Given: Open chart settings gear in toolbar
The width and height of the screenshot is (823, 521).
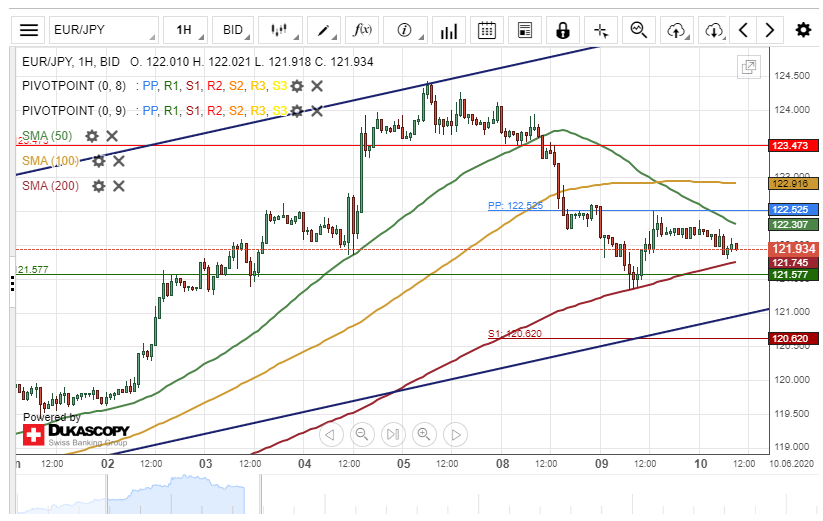Looking at the screenshot, I should (802, 30).
